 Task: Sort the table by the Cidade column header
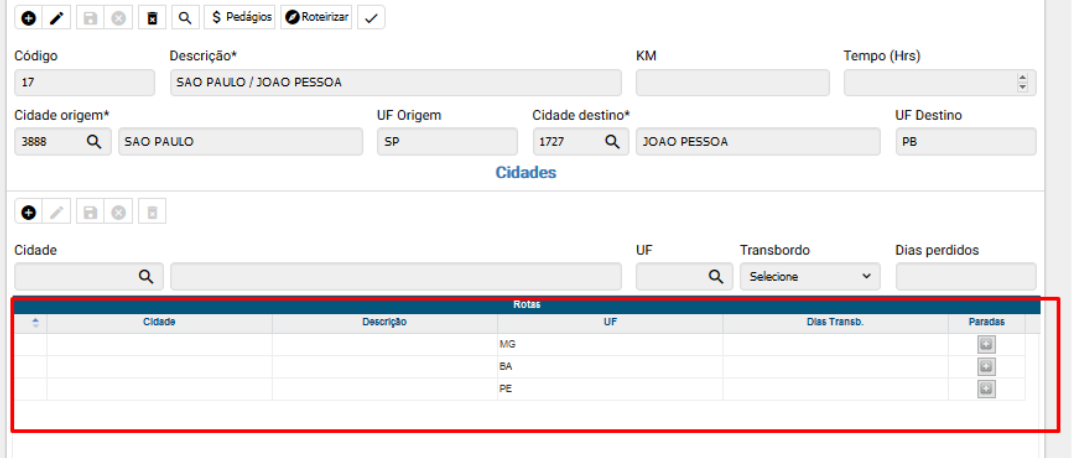coord(159,322)
